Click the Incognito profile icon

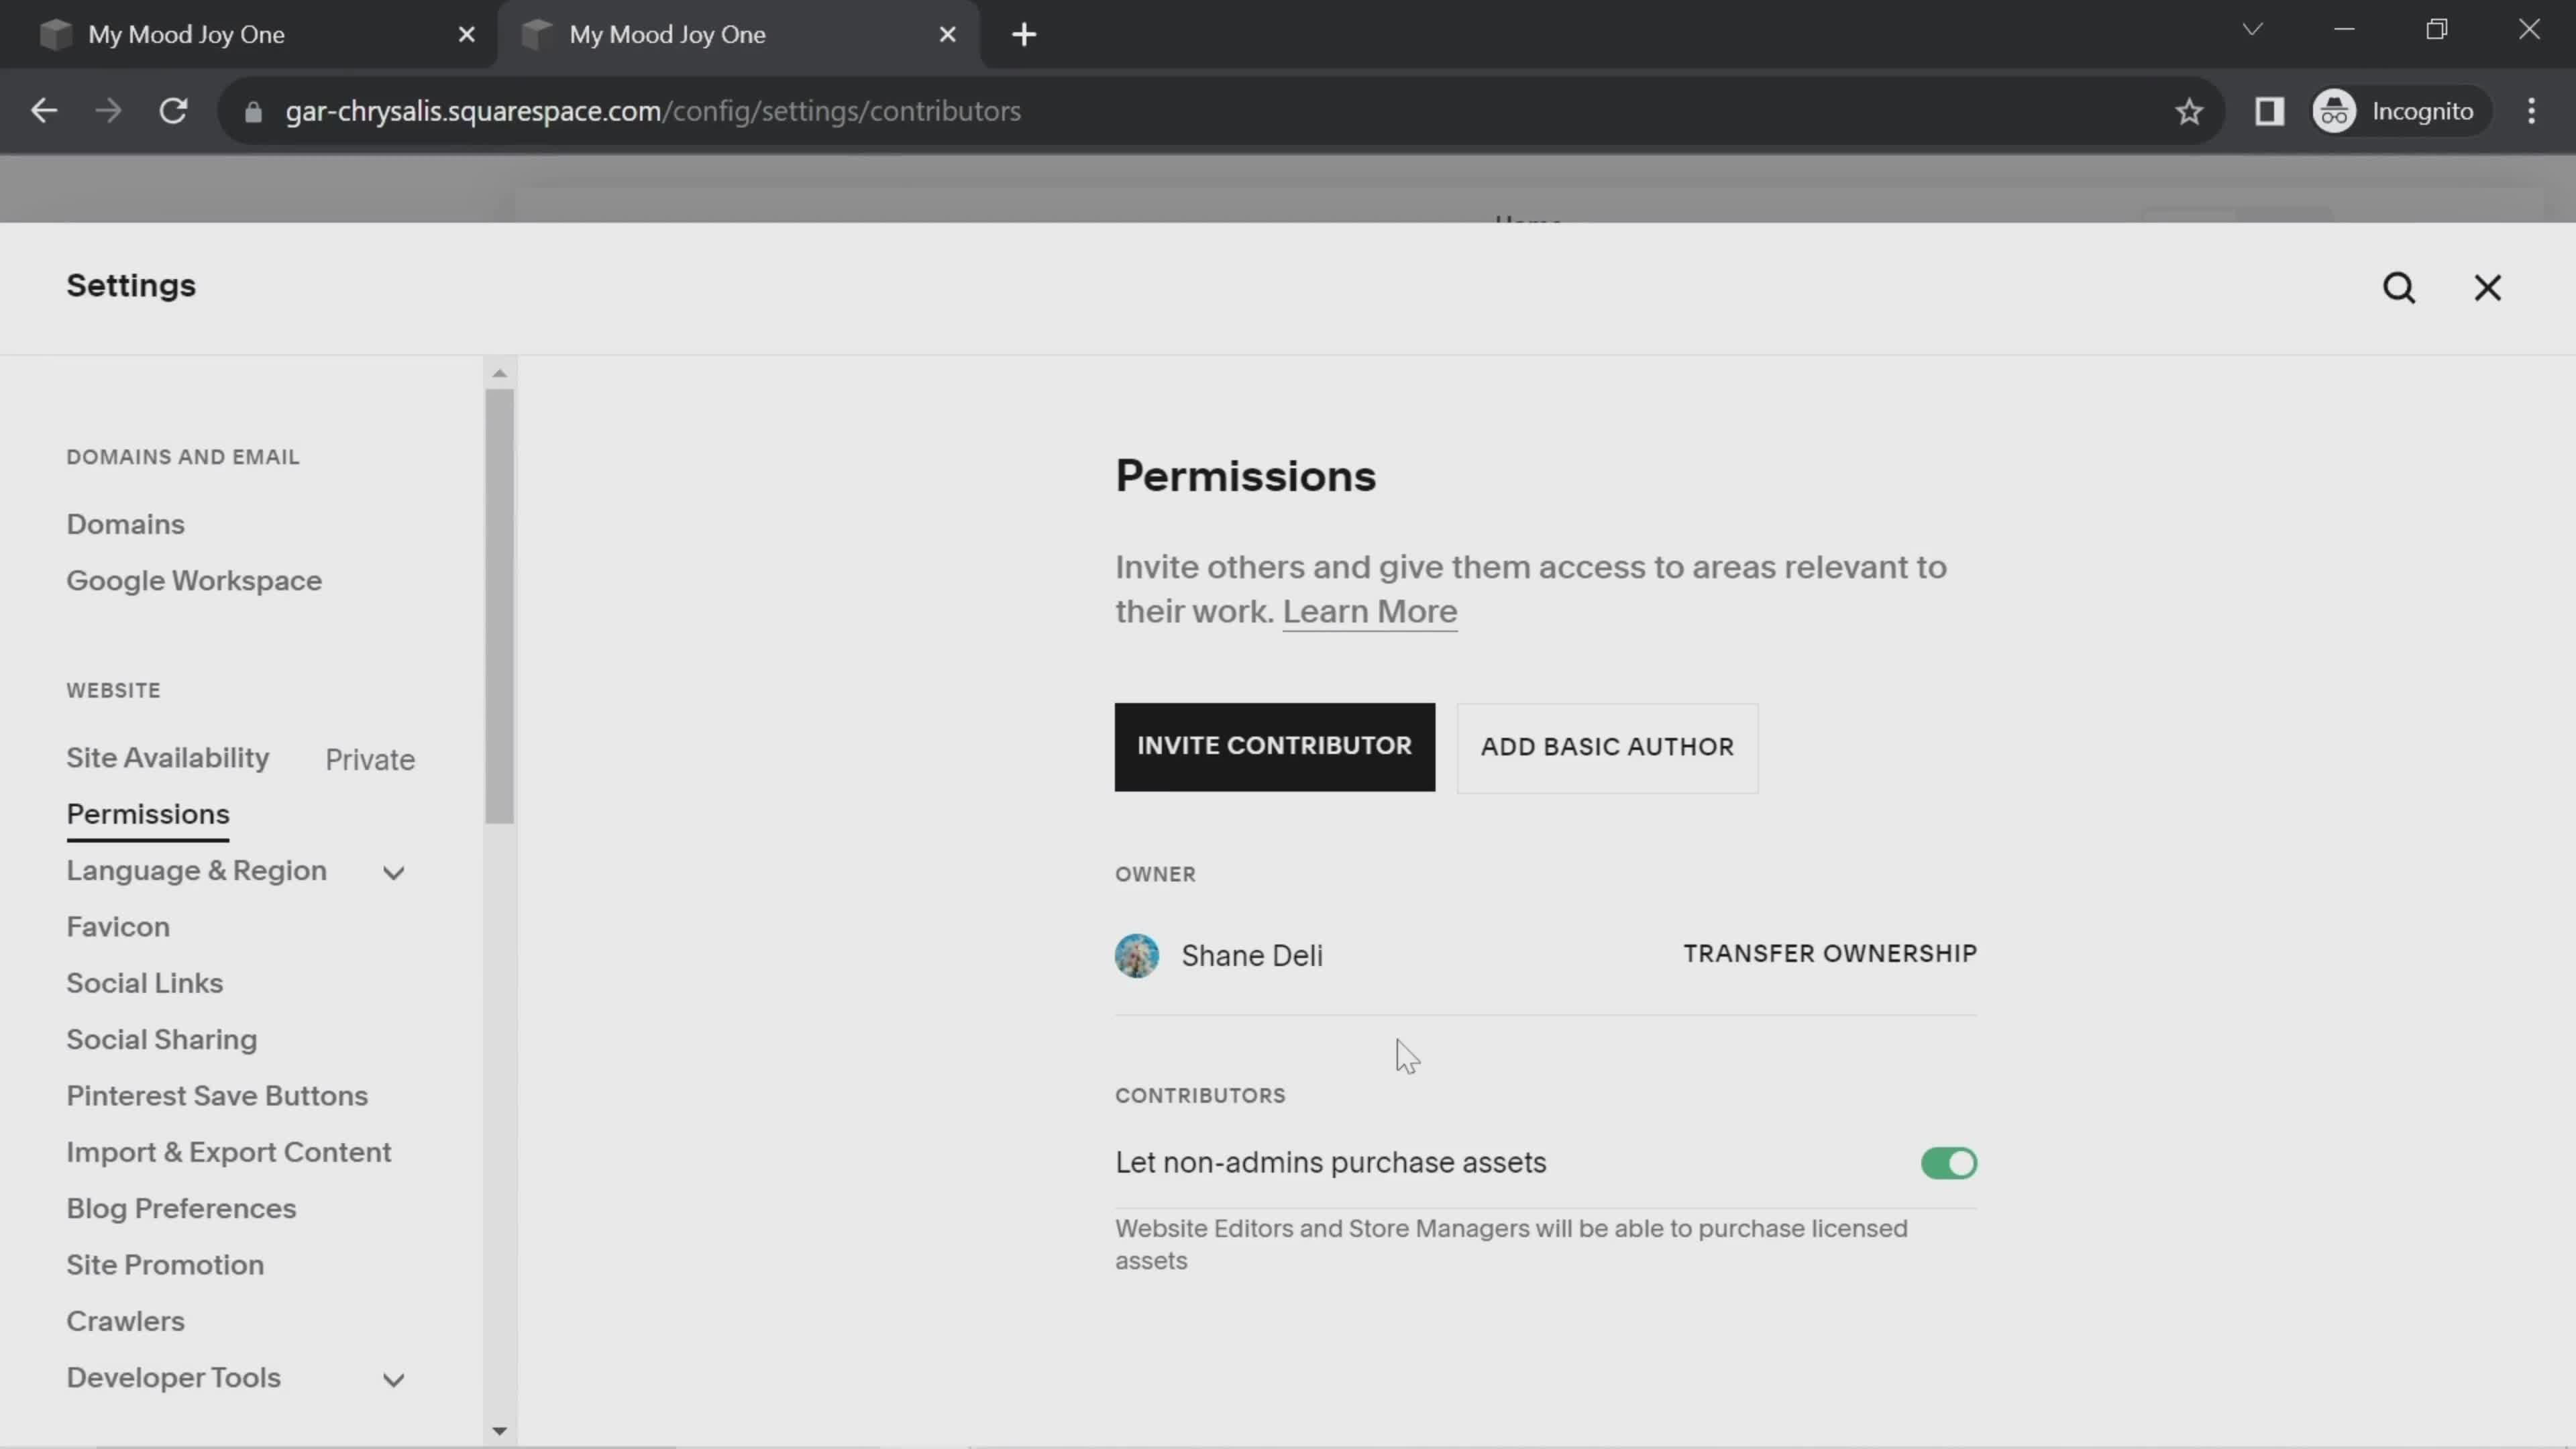coord(2397,111)
